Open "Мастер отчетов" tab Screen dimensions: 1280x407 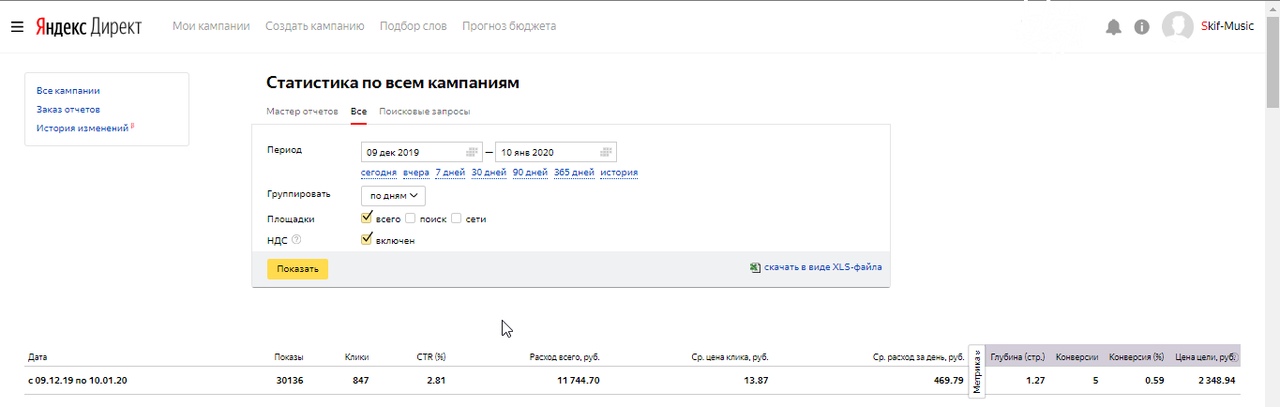click(302, 111)
